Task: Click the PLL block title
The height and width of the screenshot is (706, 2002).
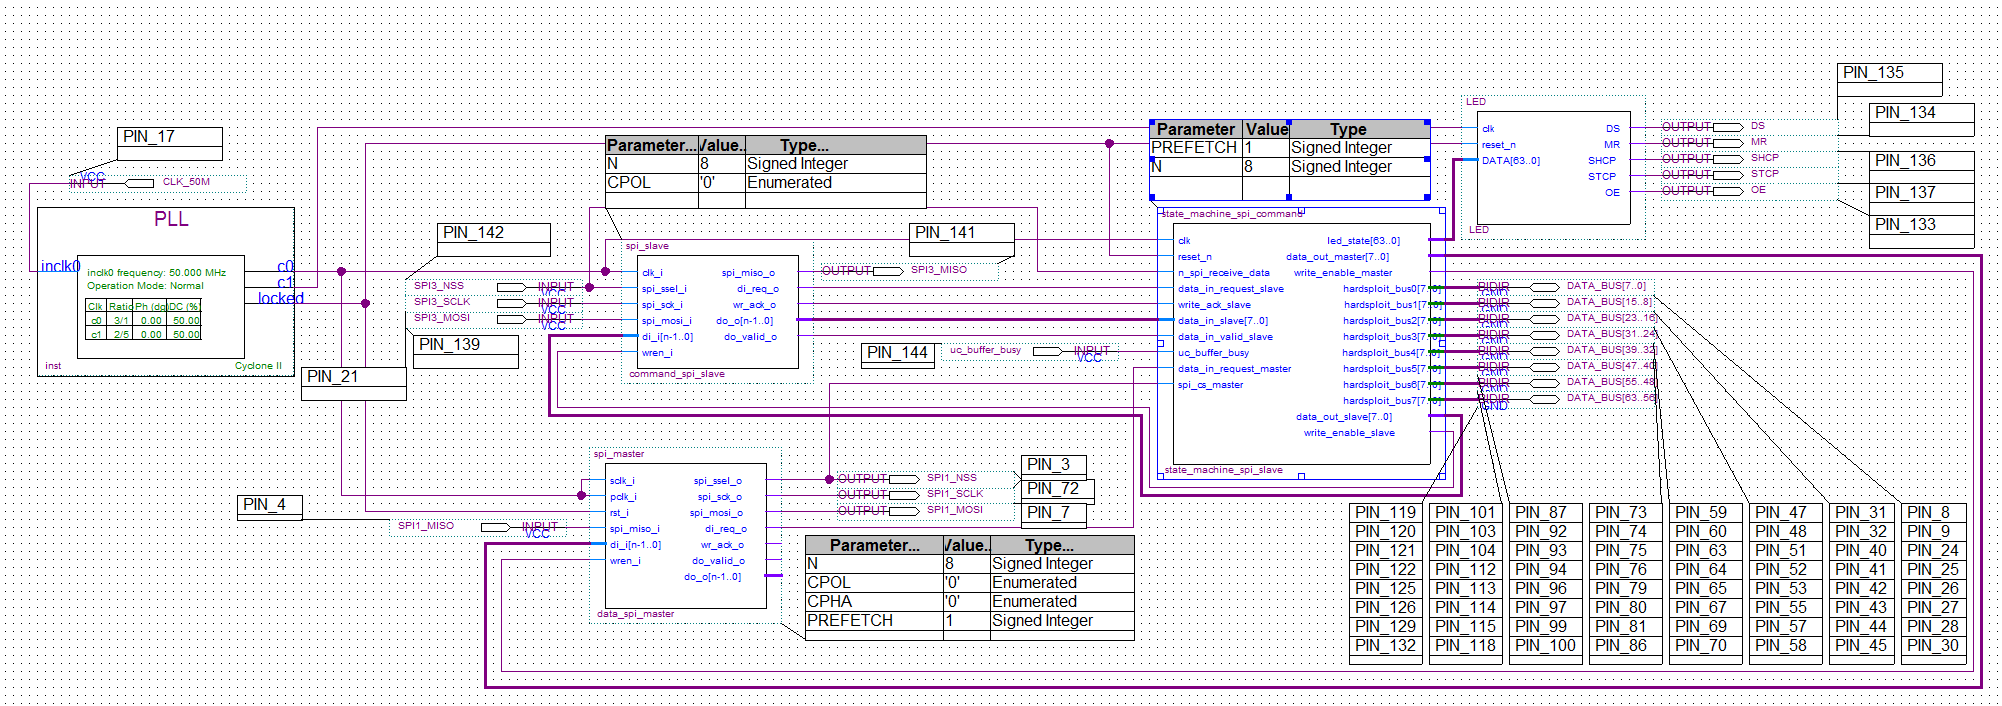Action: coord(171,219)
